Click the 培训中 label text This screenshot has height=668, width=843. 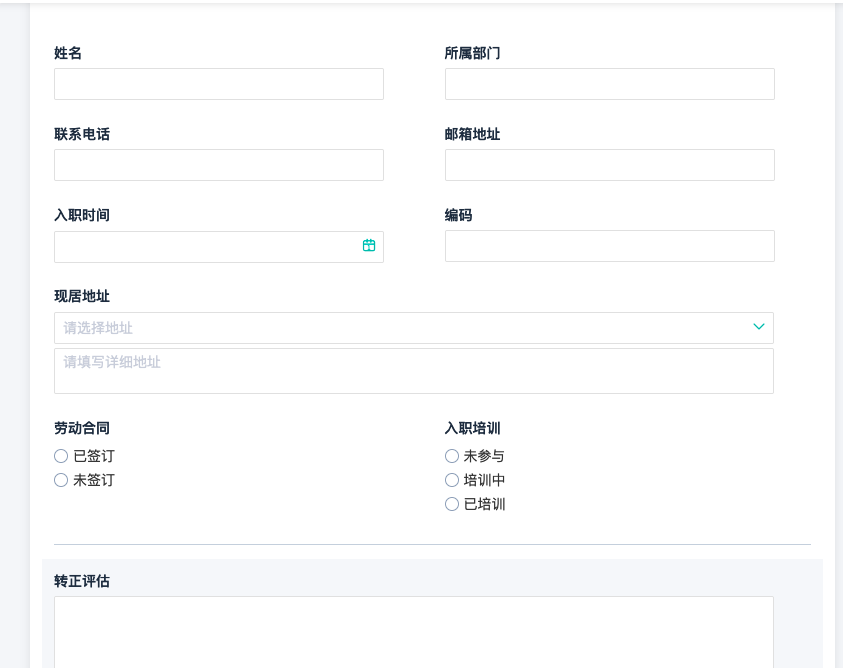tap(485, 480)
